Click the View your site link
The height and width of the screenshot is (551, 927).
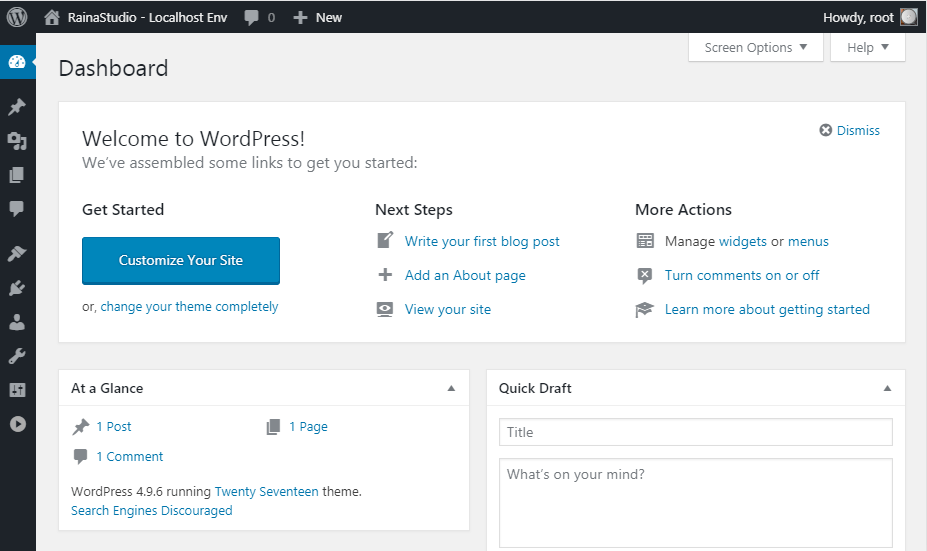(448, 309)
